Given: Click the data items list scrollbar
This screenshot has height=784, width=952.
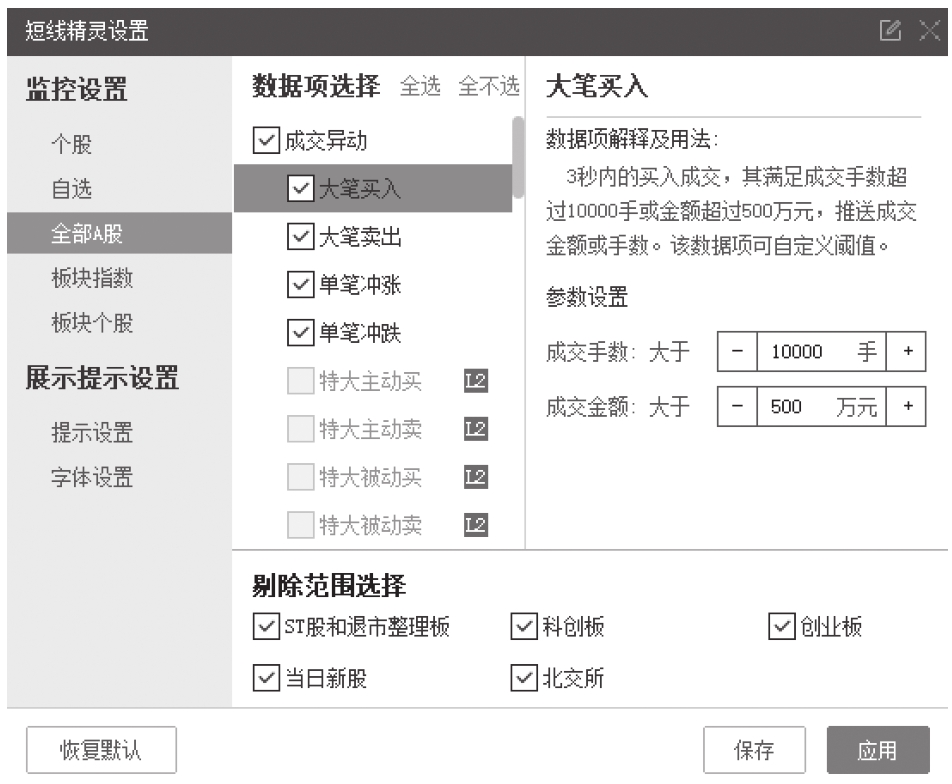Looking at the screenshot, I should (518, 157).
